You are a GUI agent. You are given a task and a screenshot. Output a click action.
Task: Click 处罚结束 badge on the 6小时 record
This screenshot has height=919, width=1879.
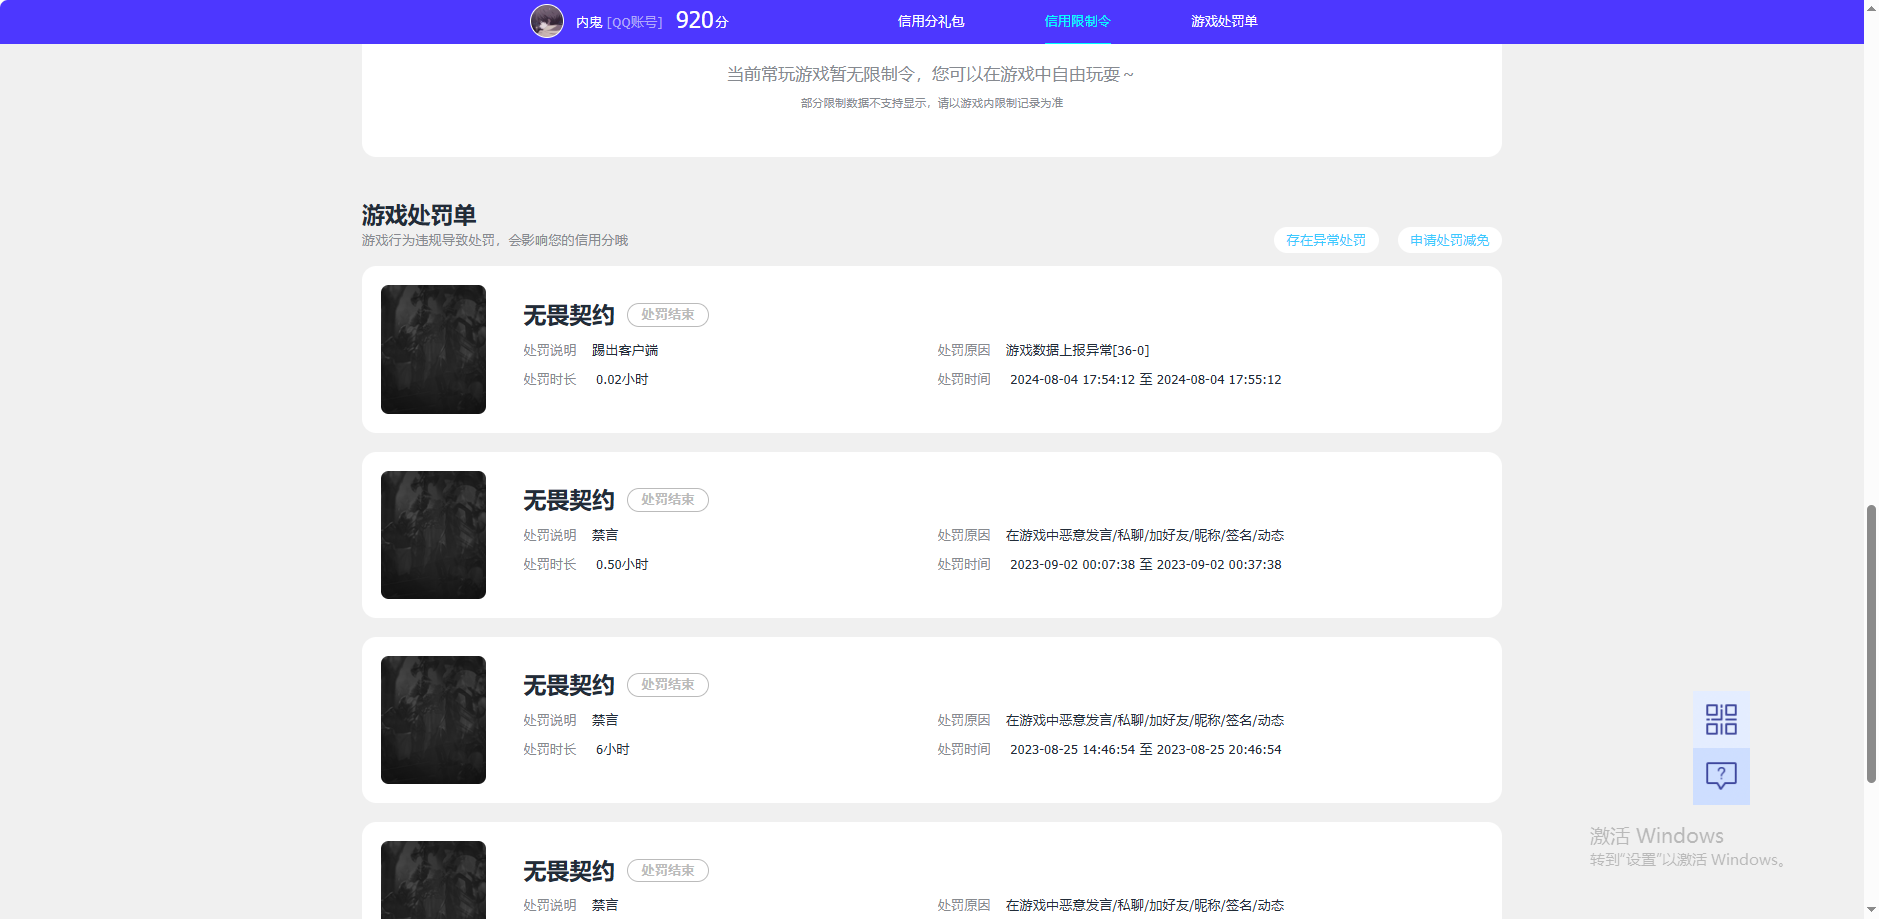(668, 685)
